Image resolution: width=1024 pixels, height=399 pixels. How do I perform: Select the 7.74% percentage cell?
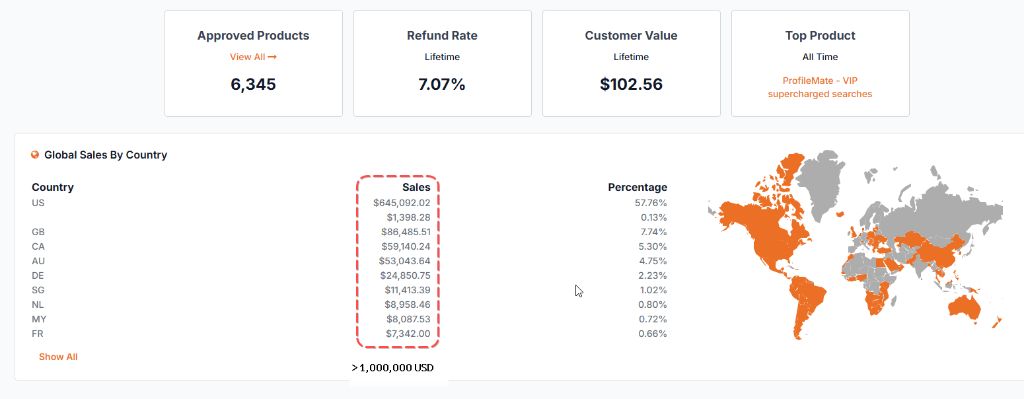[x=654, y=232]
